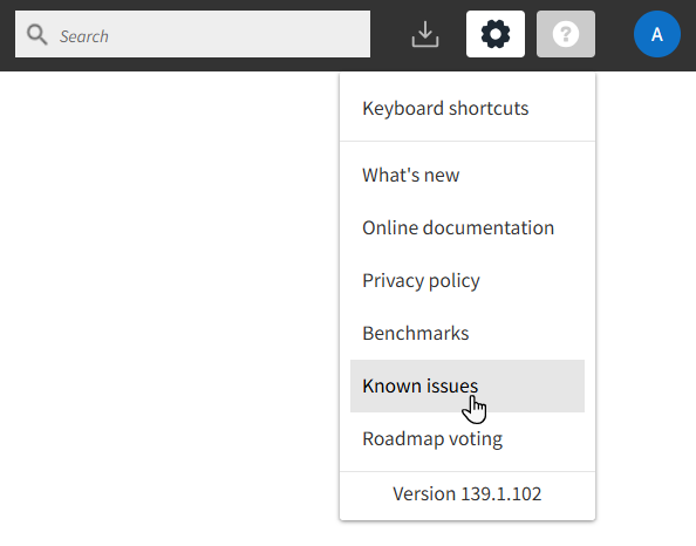This screenshot has width=696, height=546.
Task: Select the What's new menu entry
Action: (411, 175)
